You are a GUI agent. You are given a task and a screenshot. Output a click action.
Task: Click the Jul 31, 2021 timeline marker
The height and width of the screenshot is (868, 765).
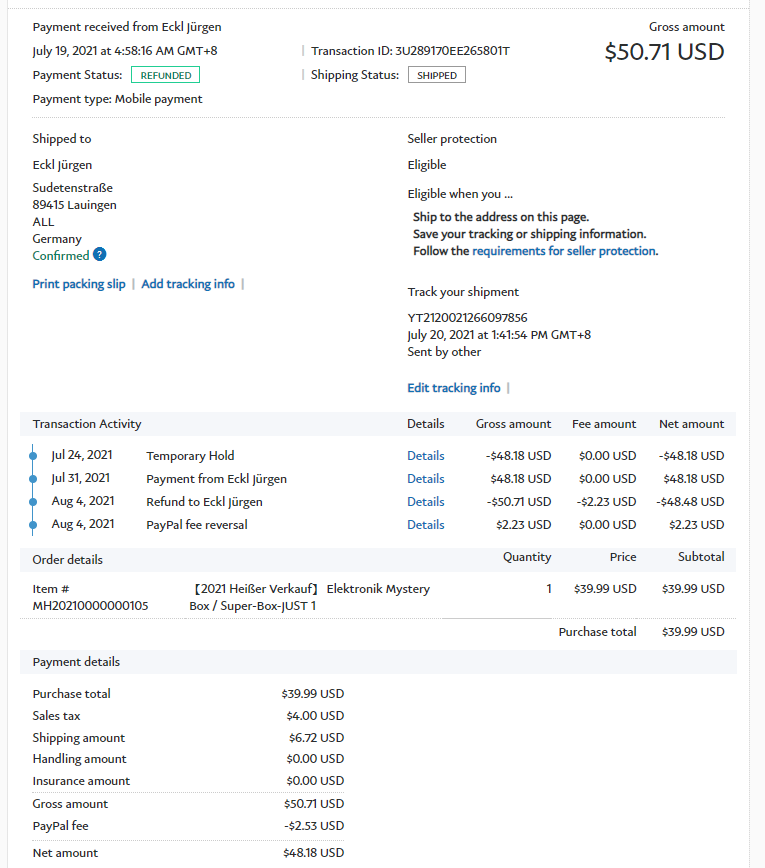pos(33,479)
